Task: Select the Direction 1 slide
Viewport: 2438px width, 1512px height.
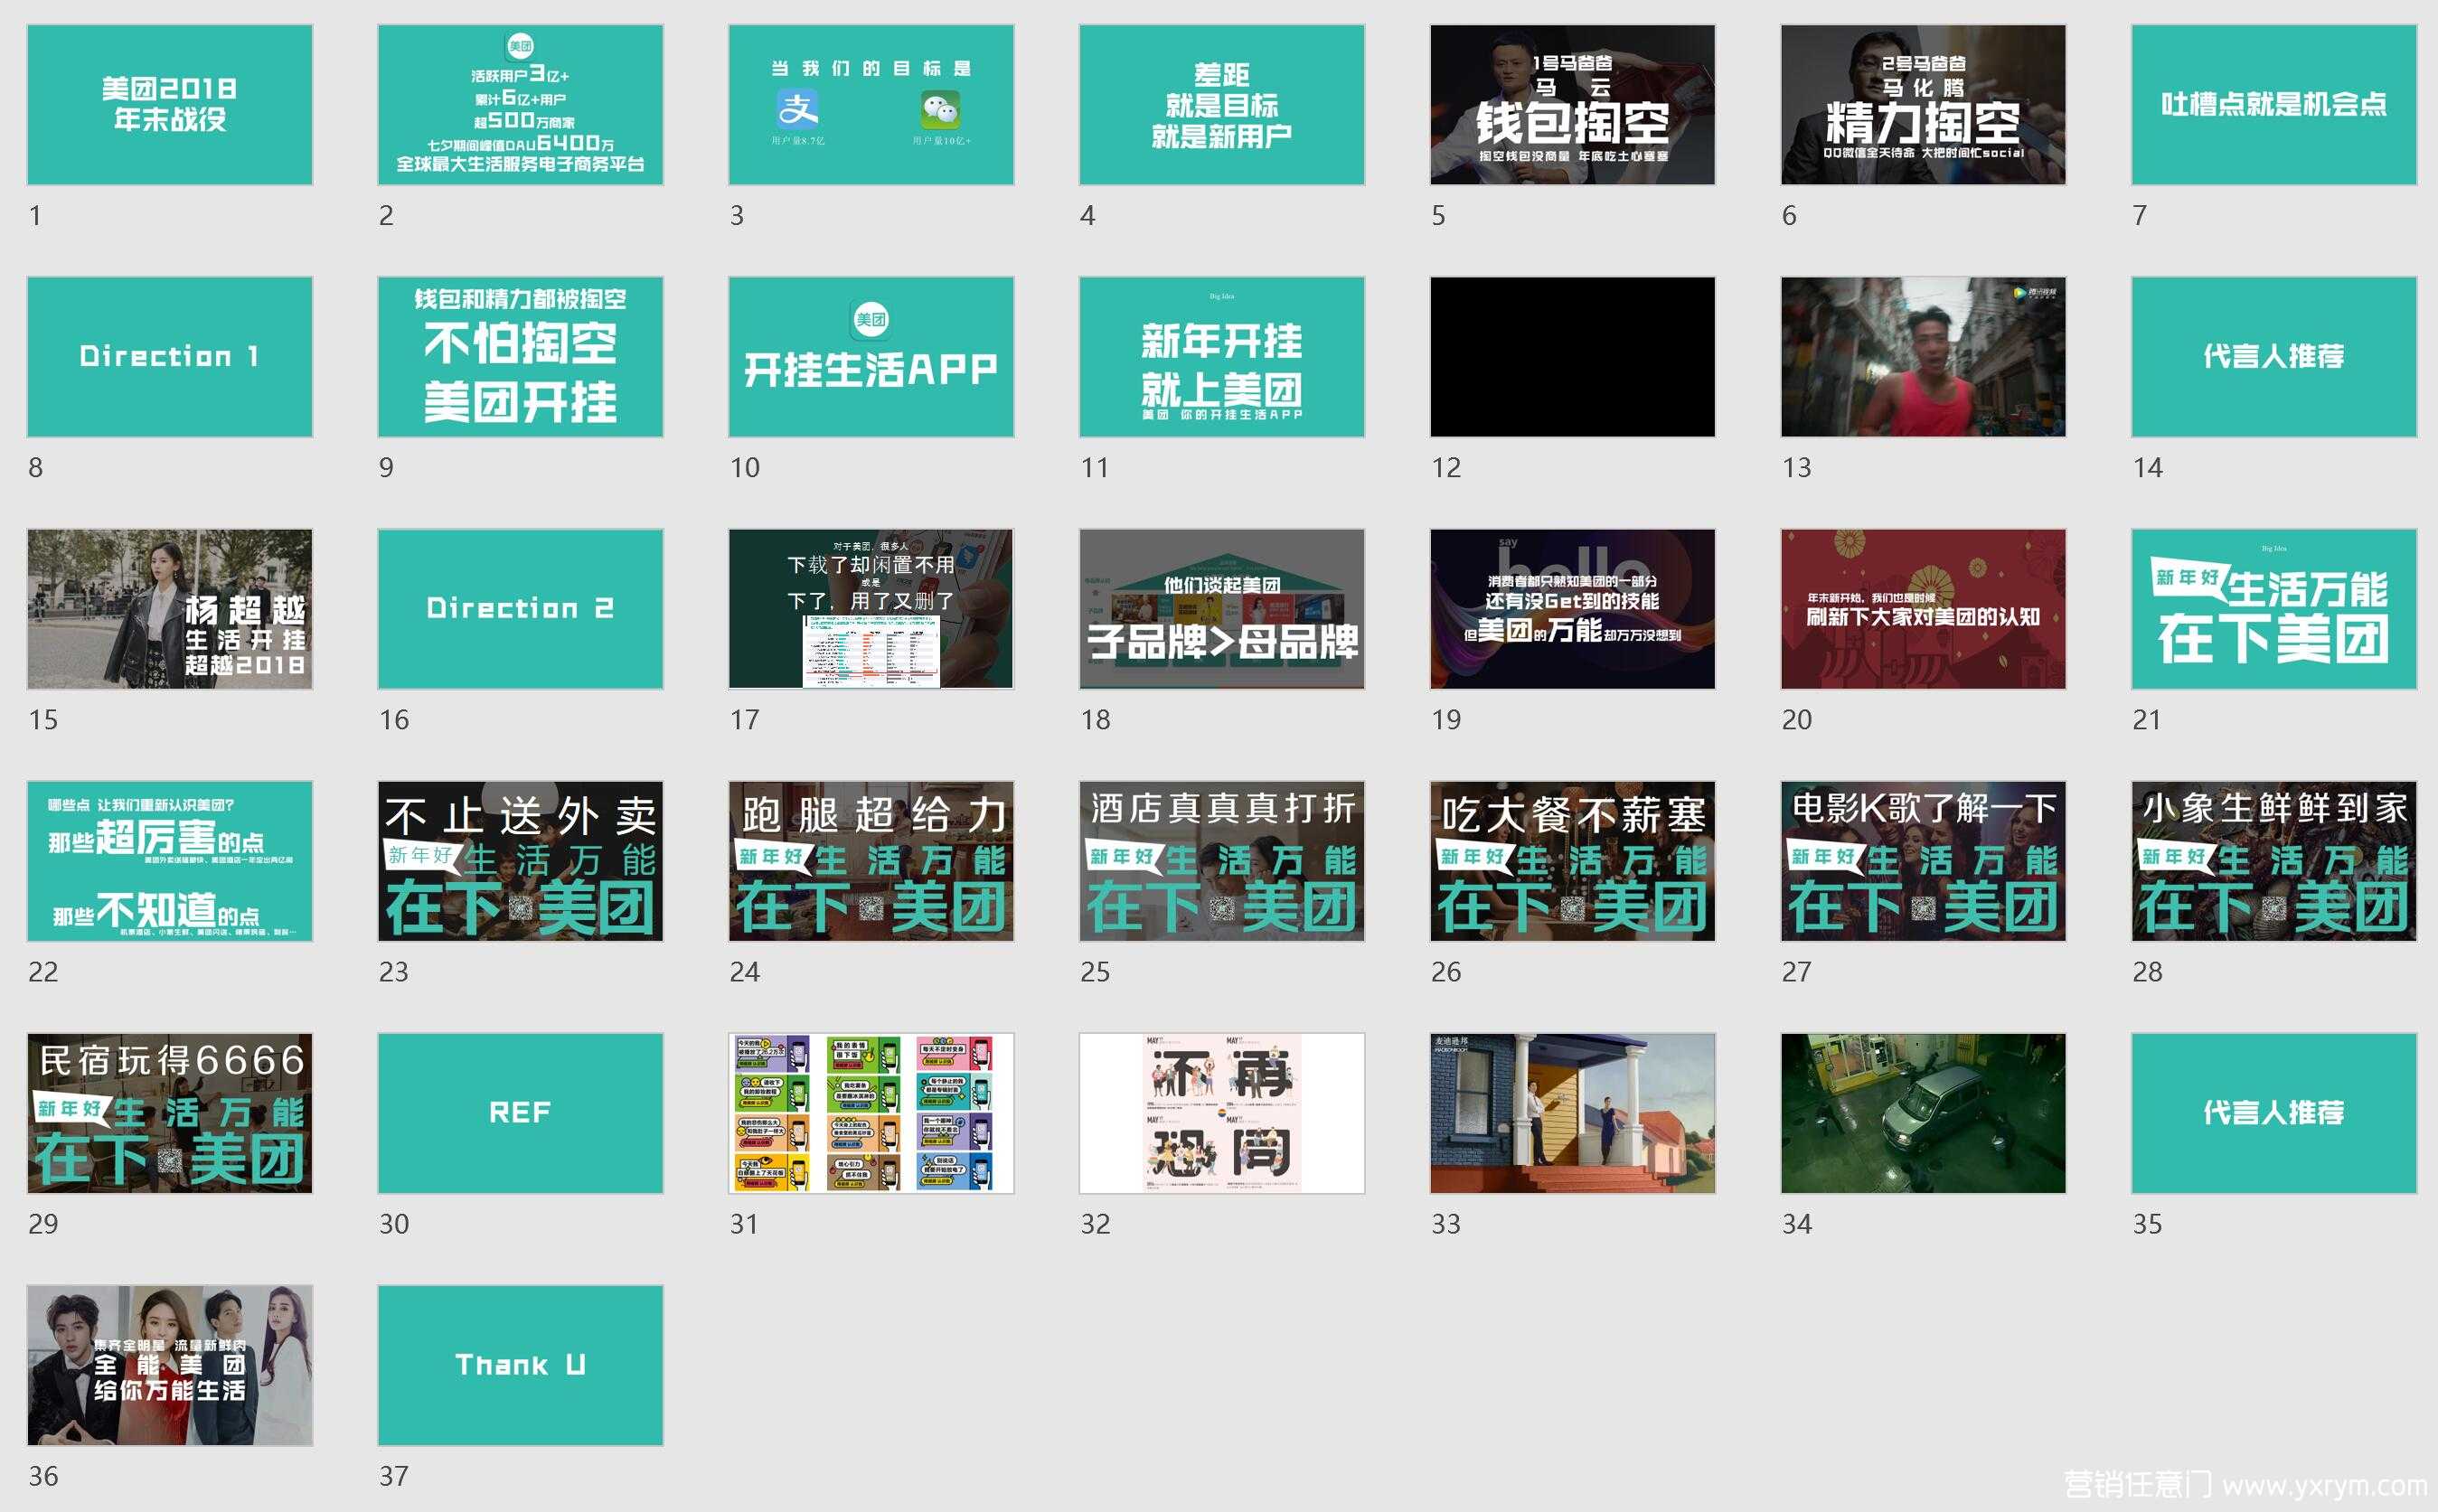Action: click(170, 357)
